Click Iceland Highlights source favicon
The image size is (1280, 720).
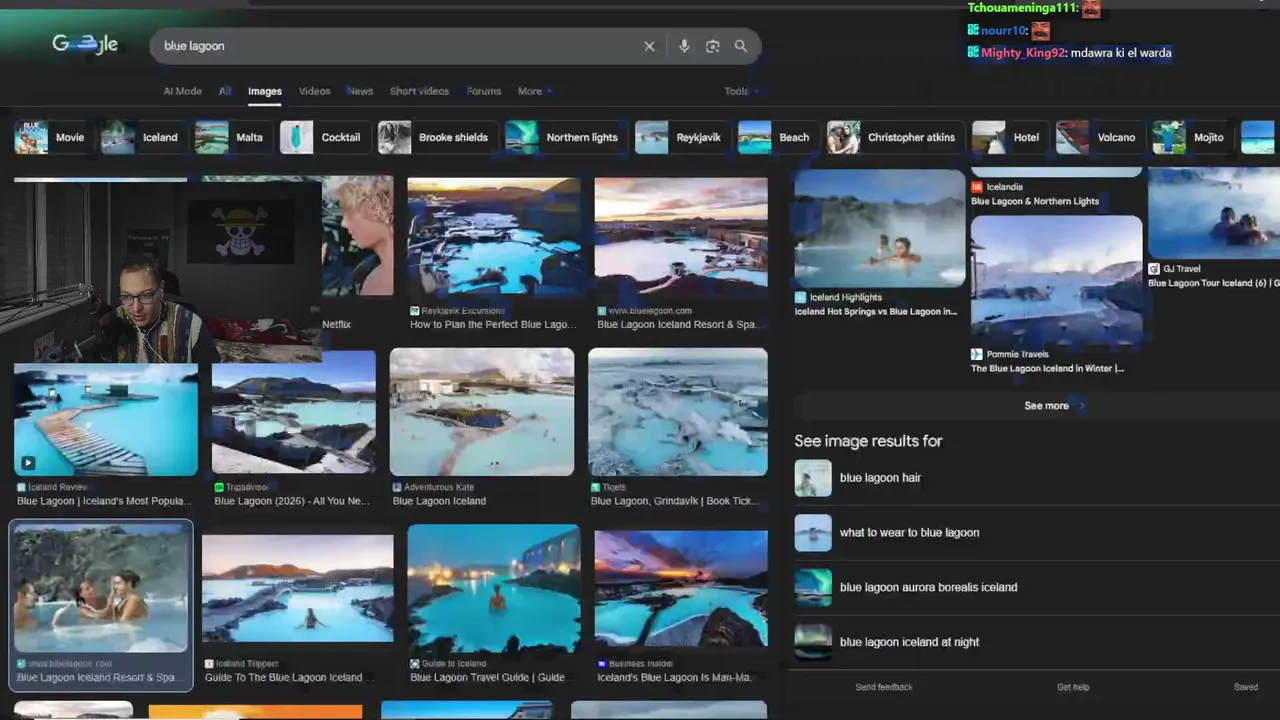click(800, 297)
